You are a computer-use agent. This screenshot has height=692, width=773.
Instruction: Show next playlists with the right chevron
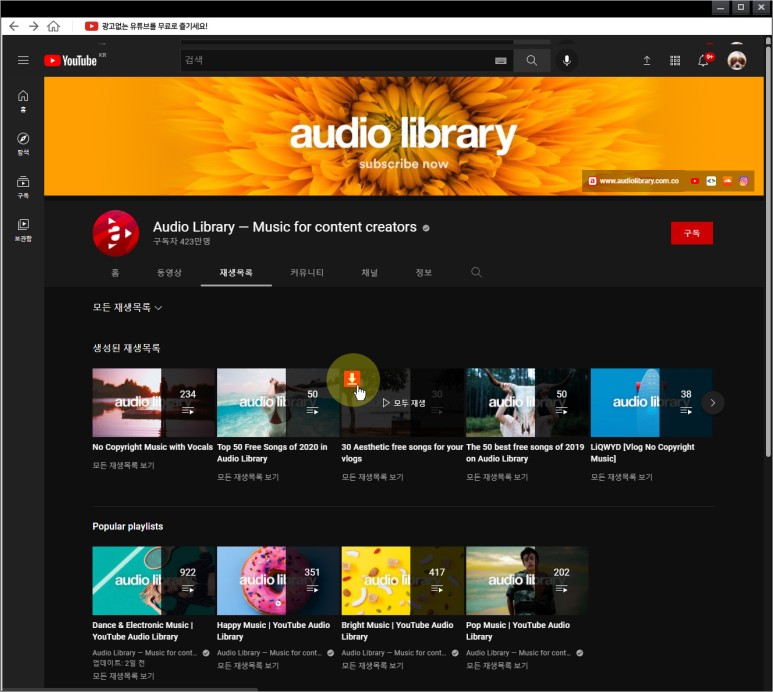(712, 403)
